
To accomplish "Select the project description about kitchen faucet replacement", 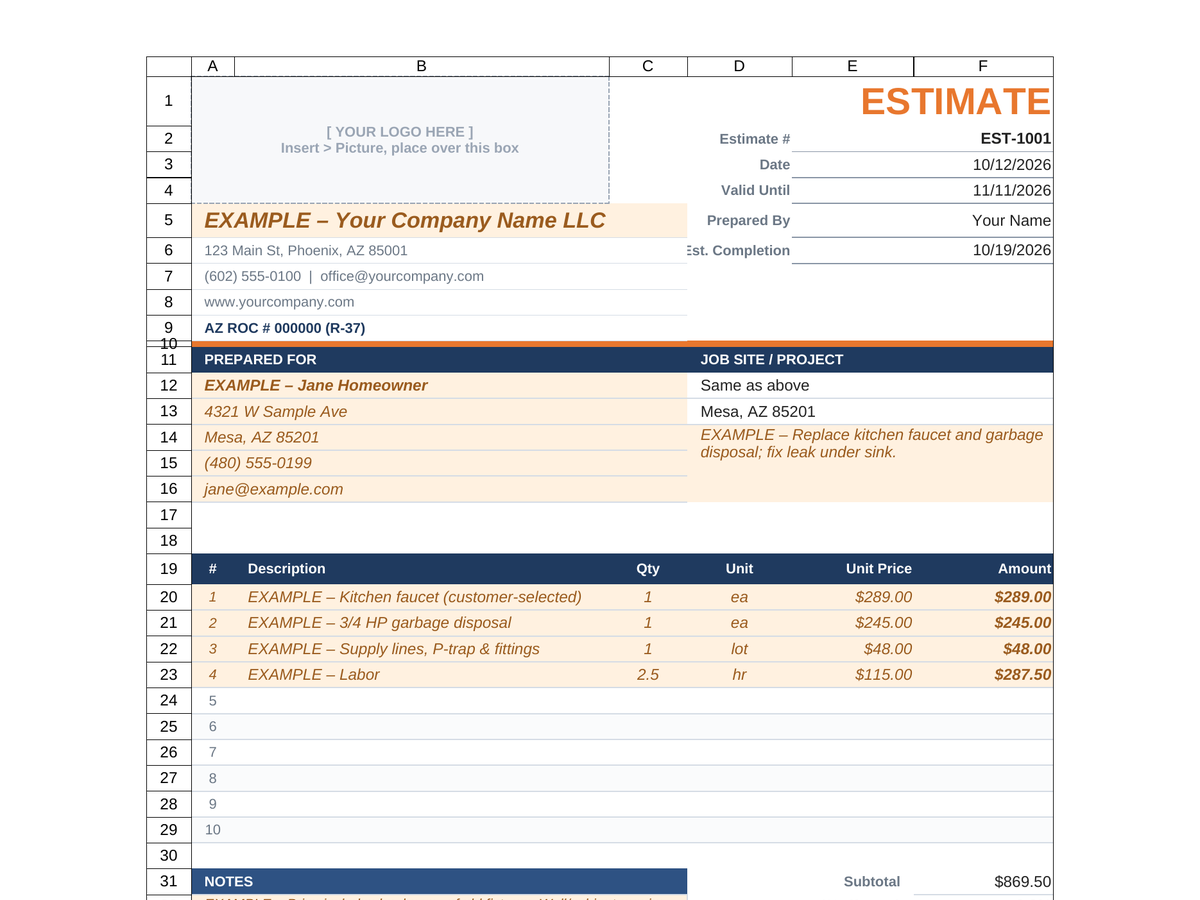I will click(870, 463).
